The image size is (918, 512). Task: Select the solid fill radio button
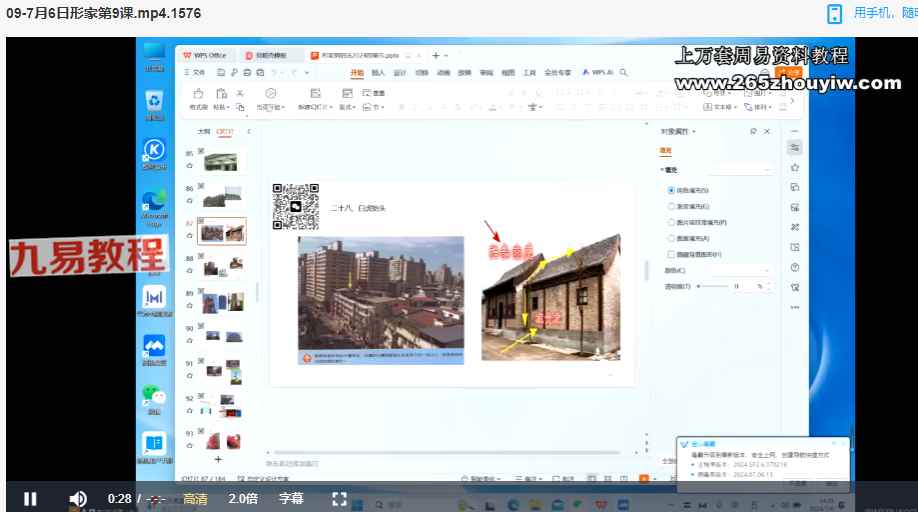[672, 190]
